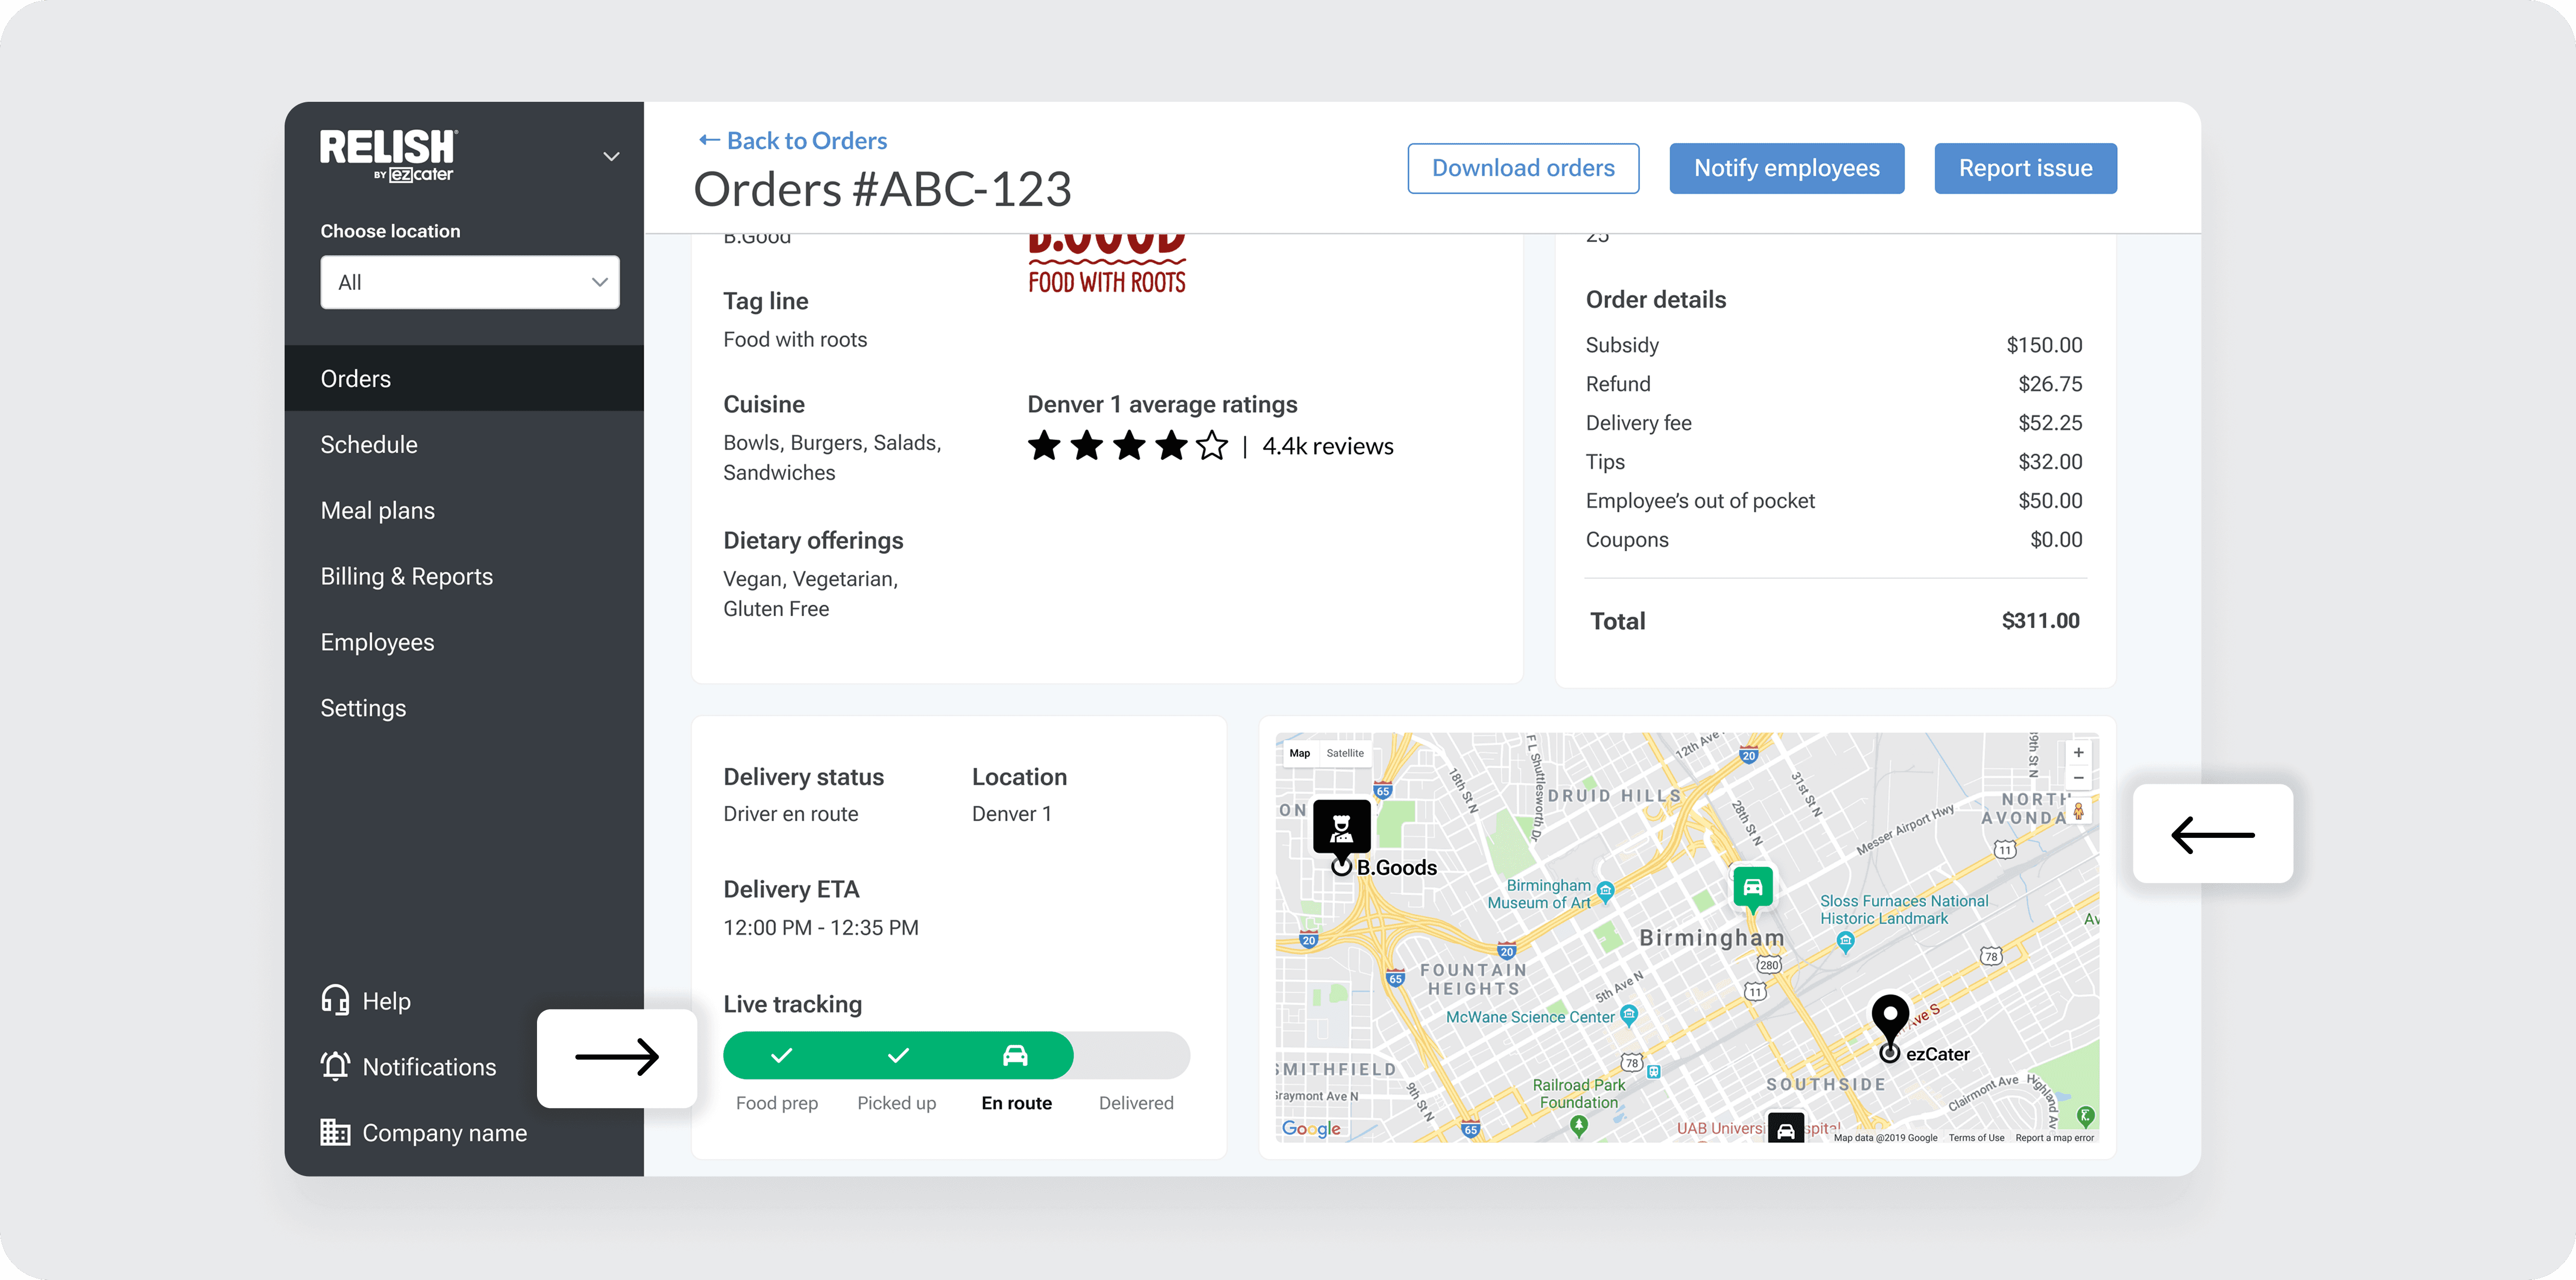Open the Schedule menu item

(369, 444)
